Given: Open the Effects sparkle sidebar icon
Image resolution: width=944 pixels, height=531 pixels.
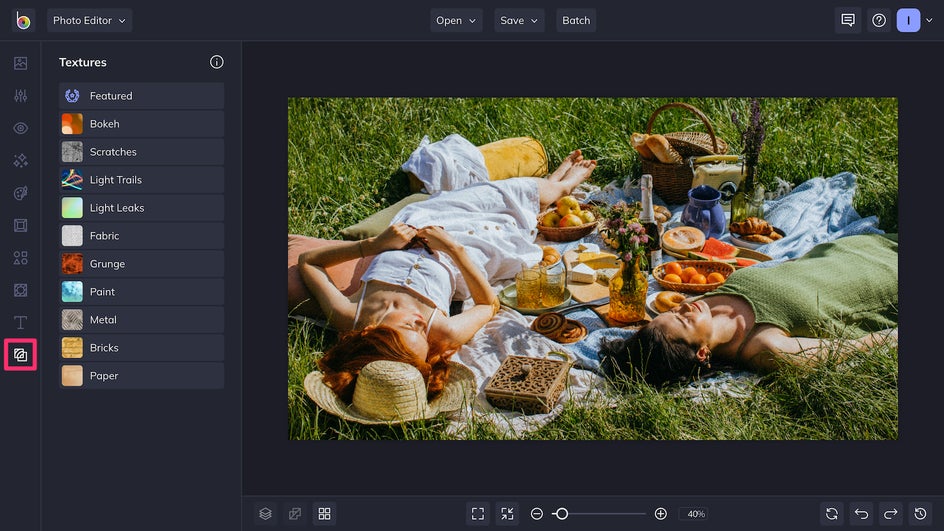Looking at the screenshot, I should click(20, 161).
